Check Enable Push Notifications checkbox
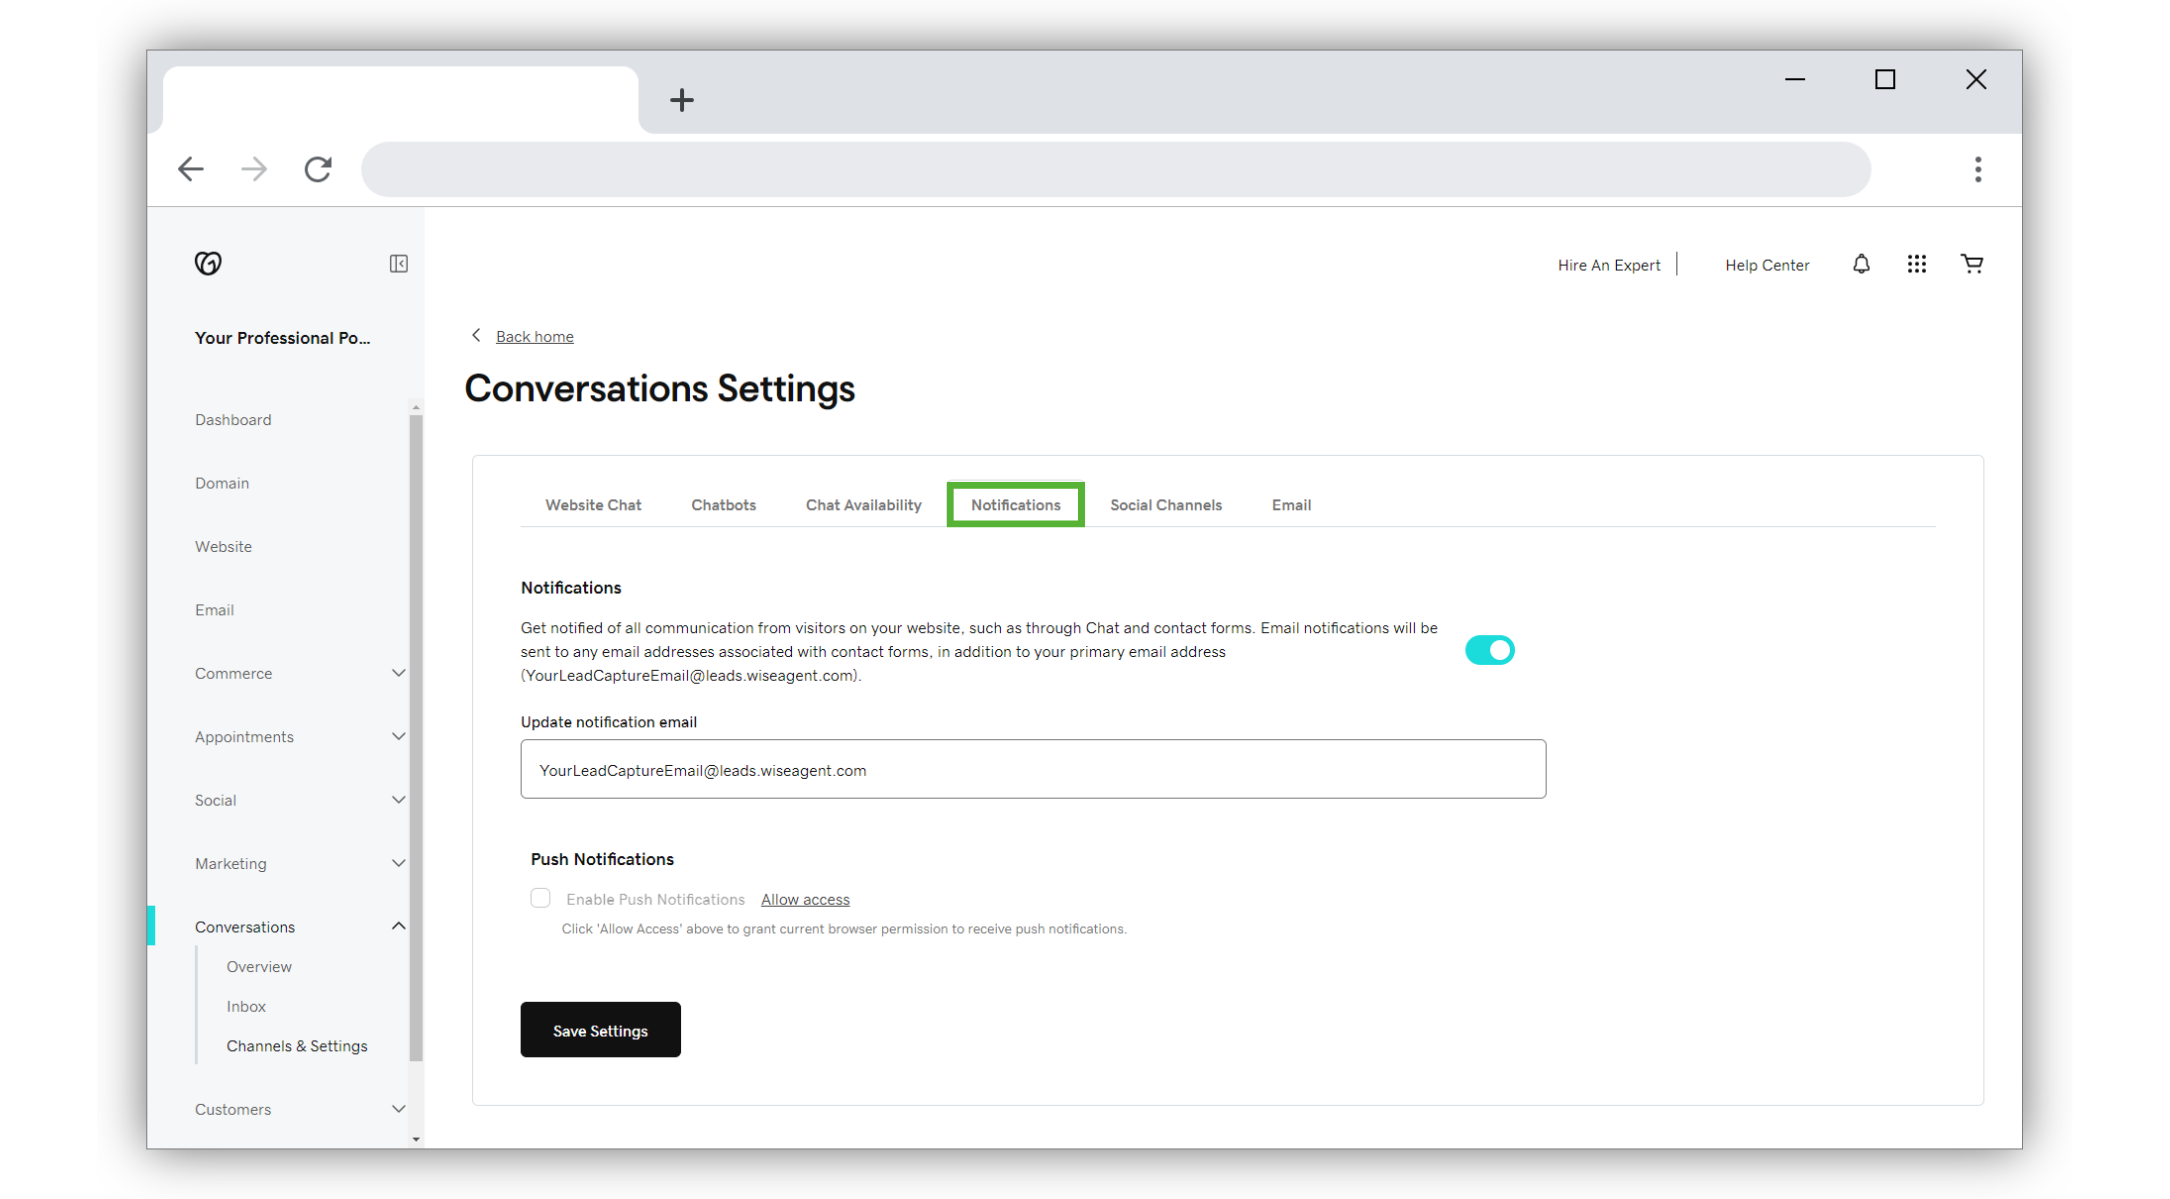Image resolution: width=2170 pixels, height=1199 pixels. click(540, 898)
